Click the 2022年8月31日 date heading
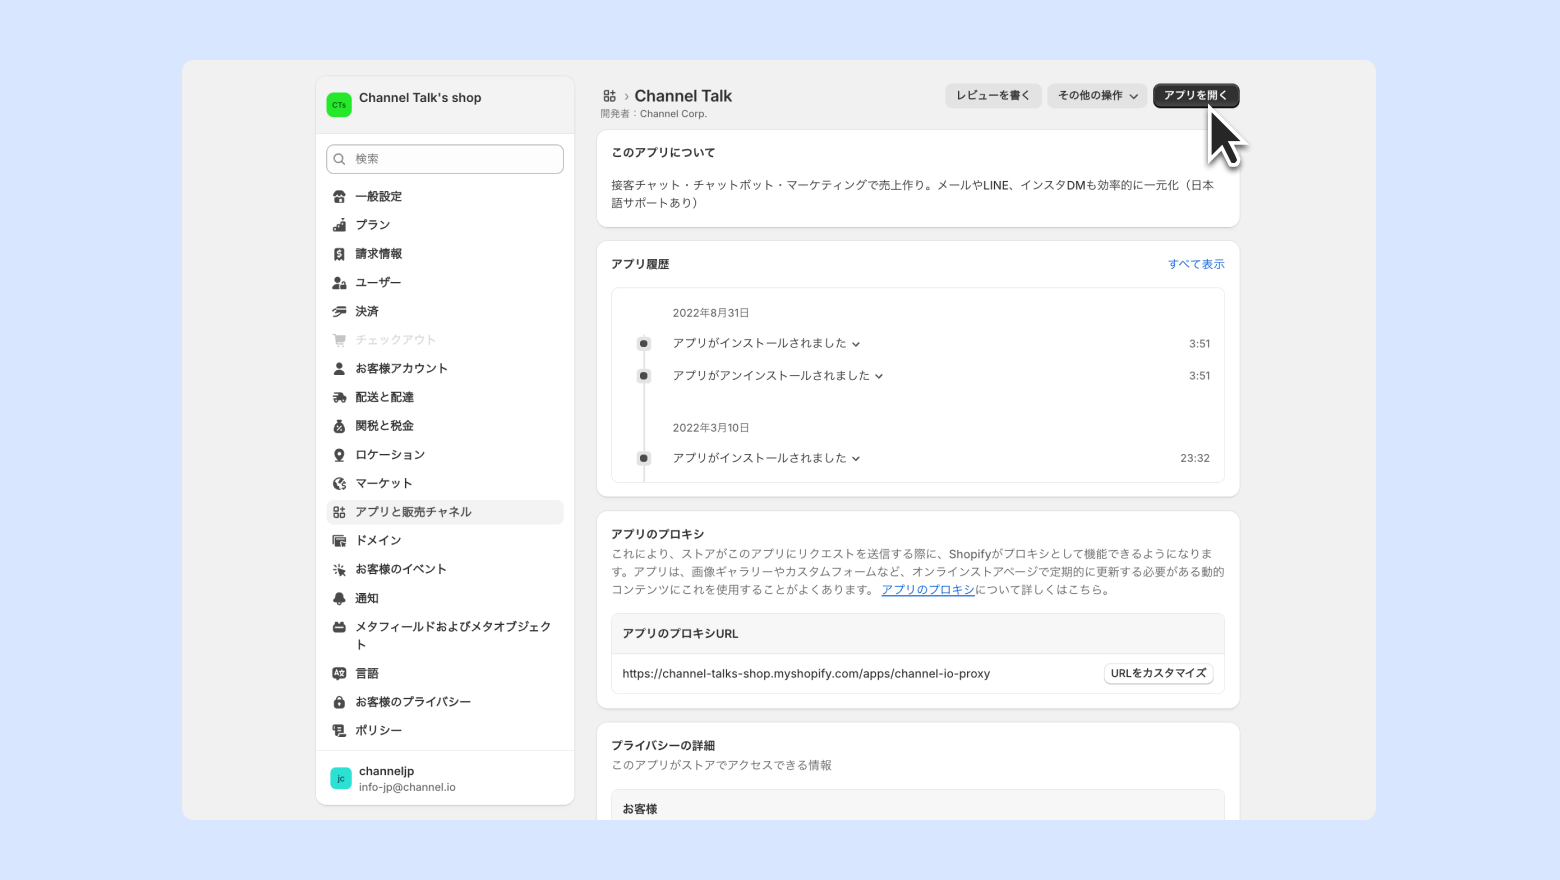 click(x=711, y=313)
